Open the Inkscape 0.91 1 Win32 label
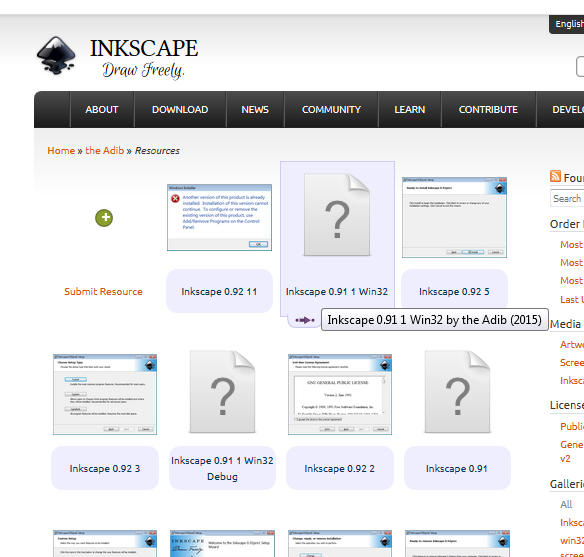The image size is (584, 557). point(337,292)
